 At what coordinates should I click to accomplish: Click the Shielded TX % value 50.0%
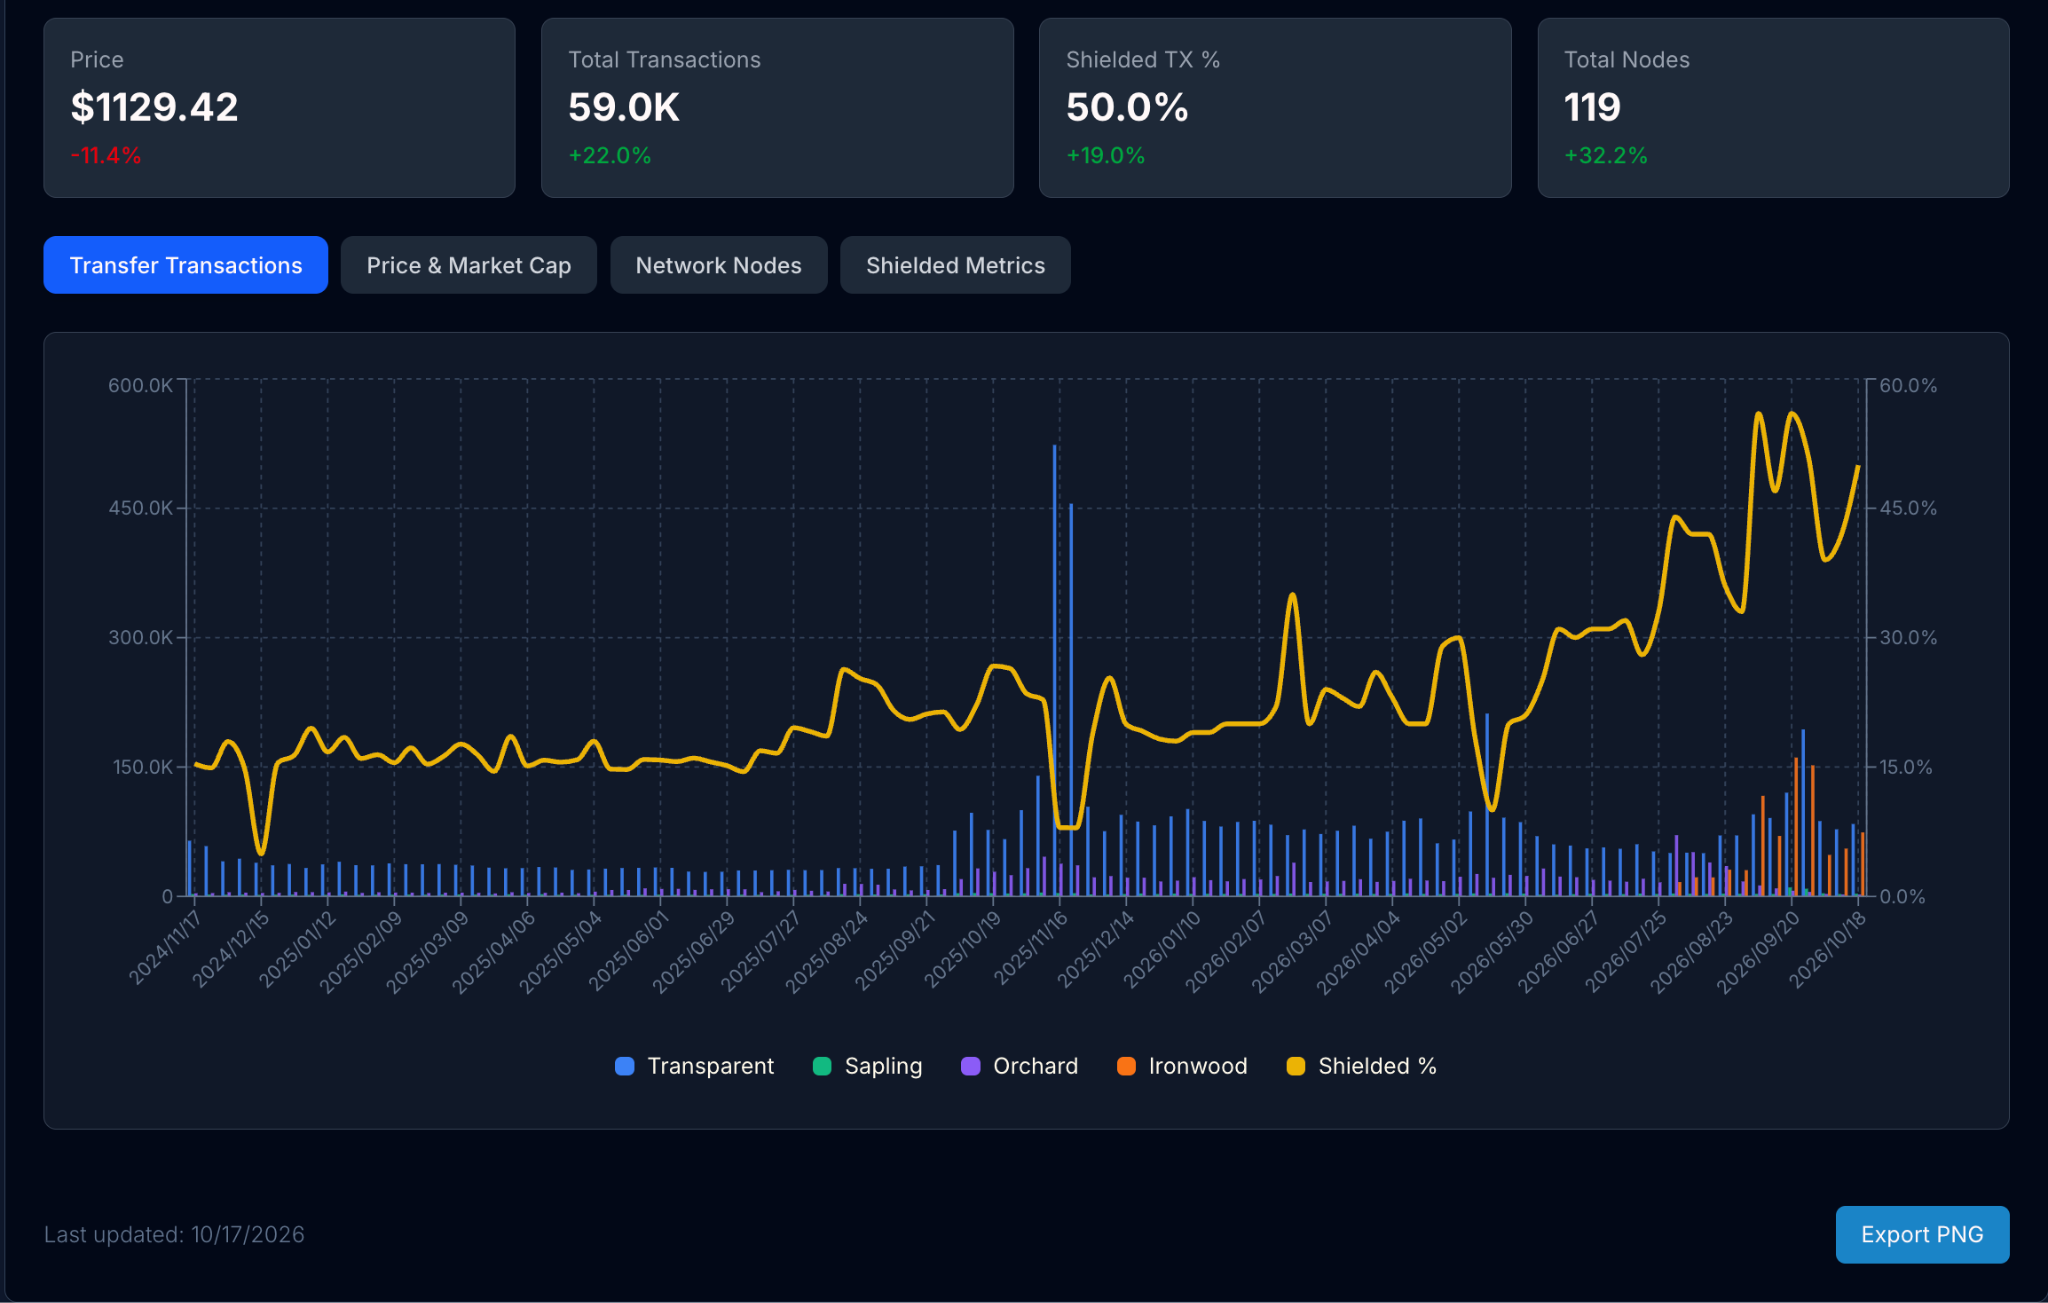1127,107
